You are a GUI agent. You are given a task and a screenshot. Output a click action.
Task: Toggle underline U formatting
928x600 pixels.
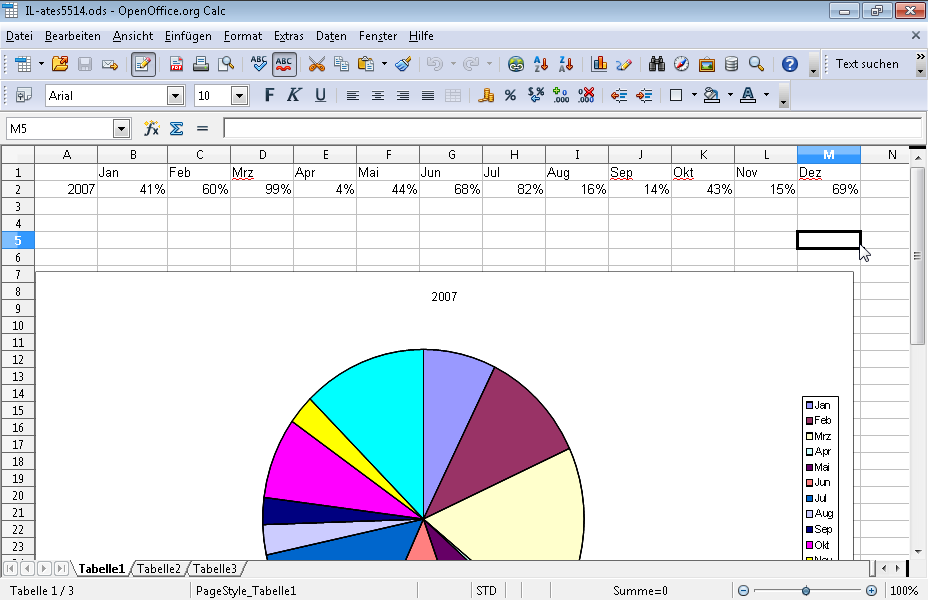320,95
